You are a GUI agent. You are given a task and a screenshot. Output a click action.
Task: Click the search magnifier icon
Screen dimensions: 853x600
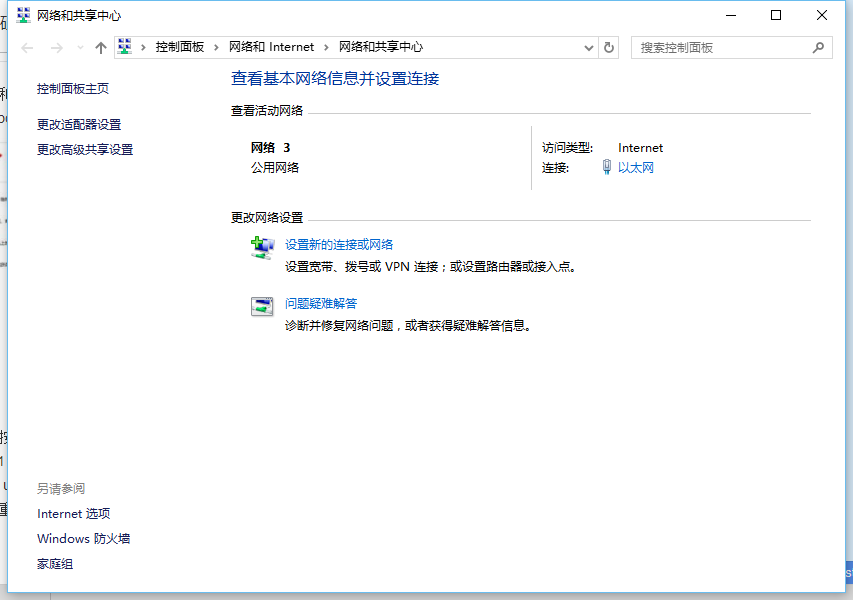818,48
